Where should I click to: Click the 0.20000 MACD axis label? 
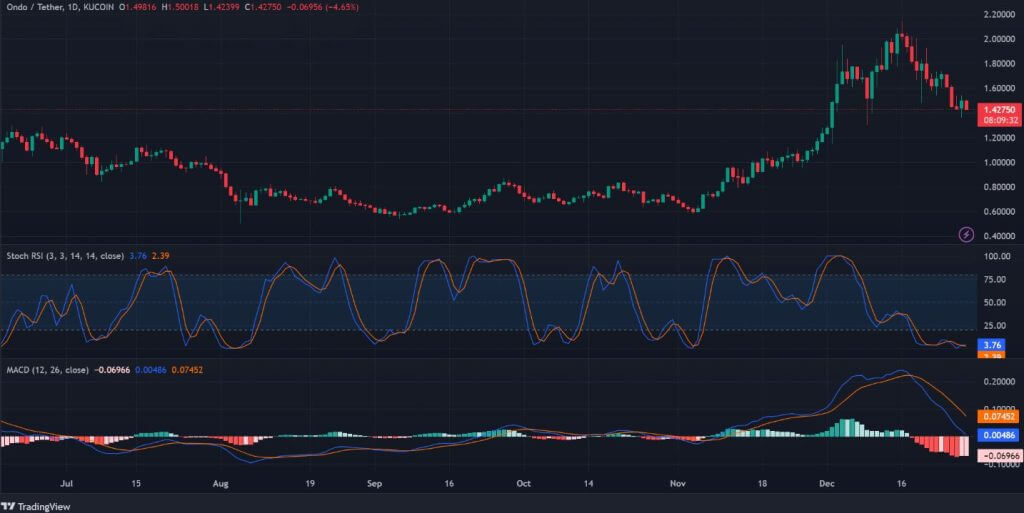[999, 382]
